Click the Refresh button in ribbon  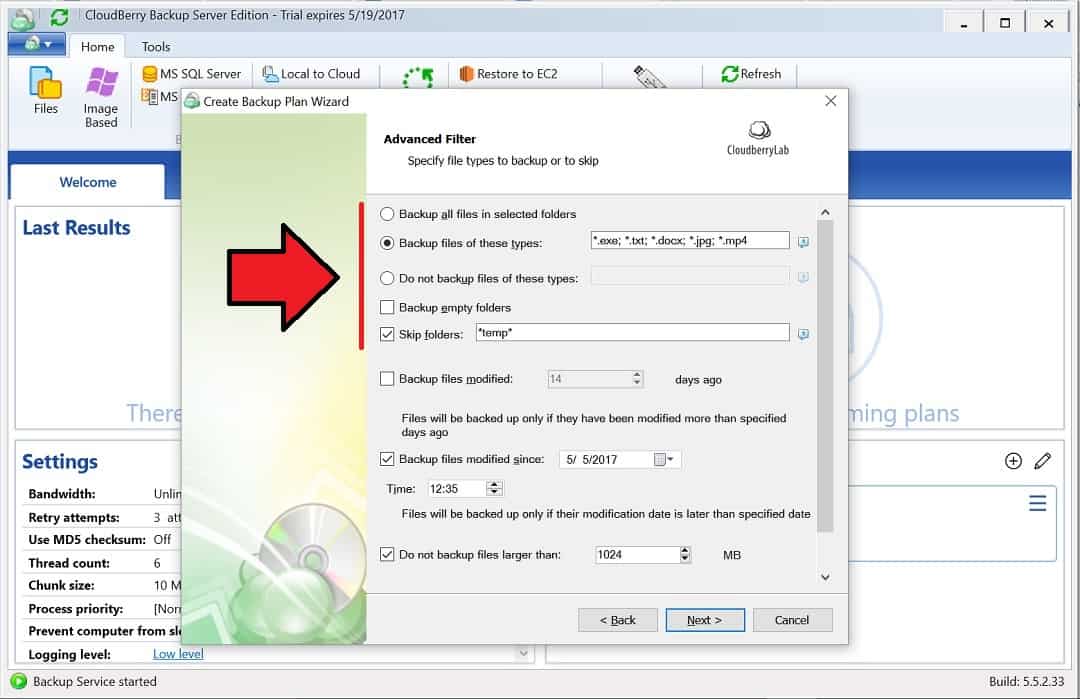click(x=751, y=74)
